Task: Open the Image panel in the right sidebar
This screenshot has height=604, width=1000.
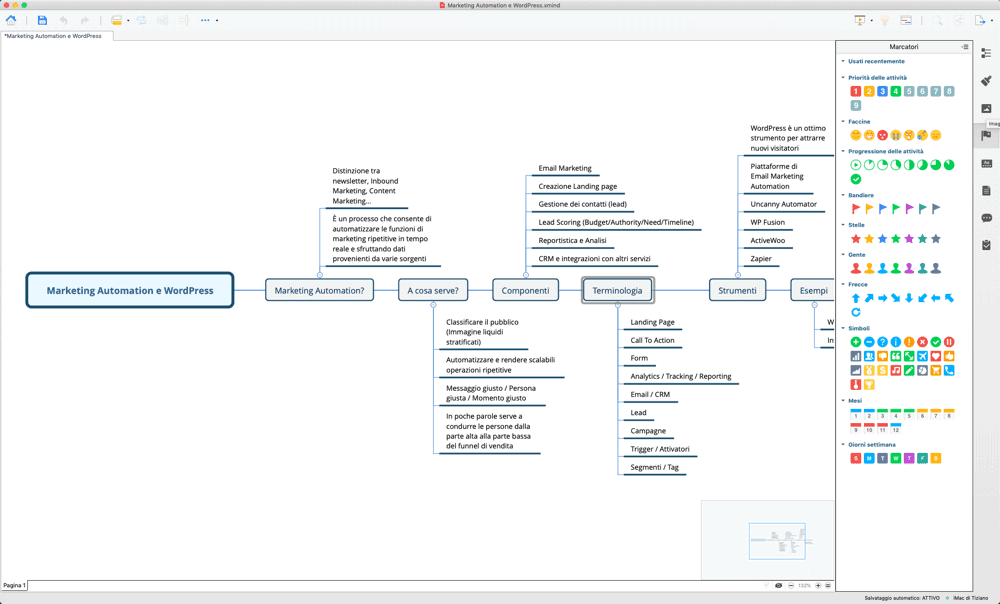Action: [x=986, y=108]
